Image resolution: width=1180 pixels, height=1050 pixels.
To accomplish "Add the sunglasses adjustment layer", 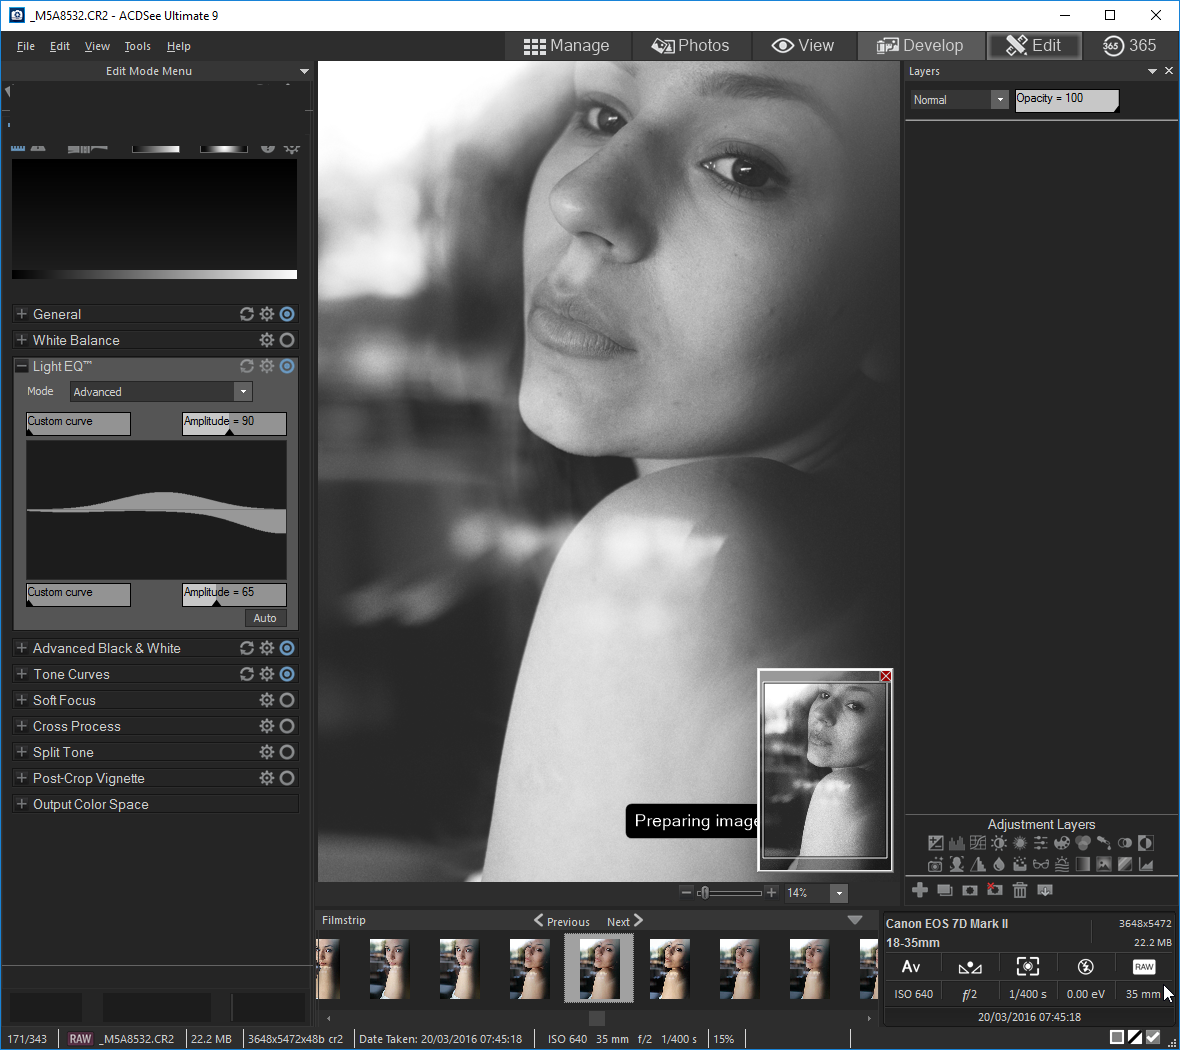I will point(1041,864).
